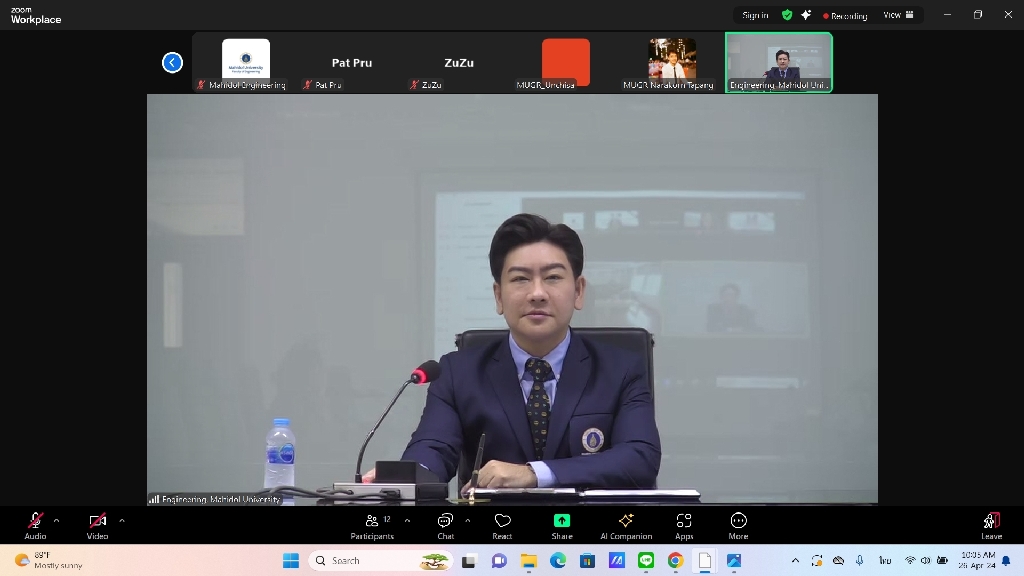Screen dimensions: 1024x576
Task: Expand the caret next to Participants
Action: (407, 520)
